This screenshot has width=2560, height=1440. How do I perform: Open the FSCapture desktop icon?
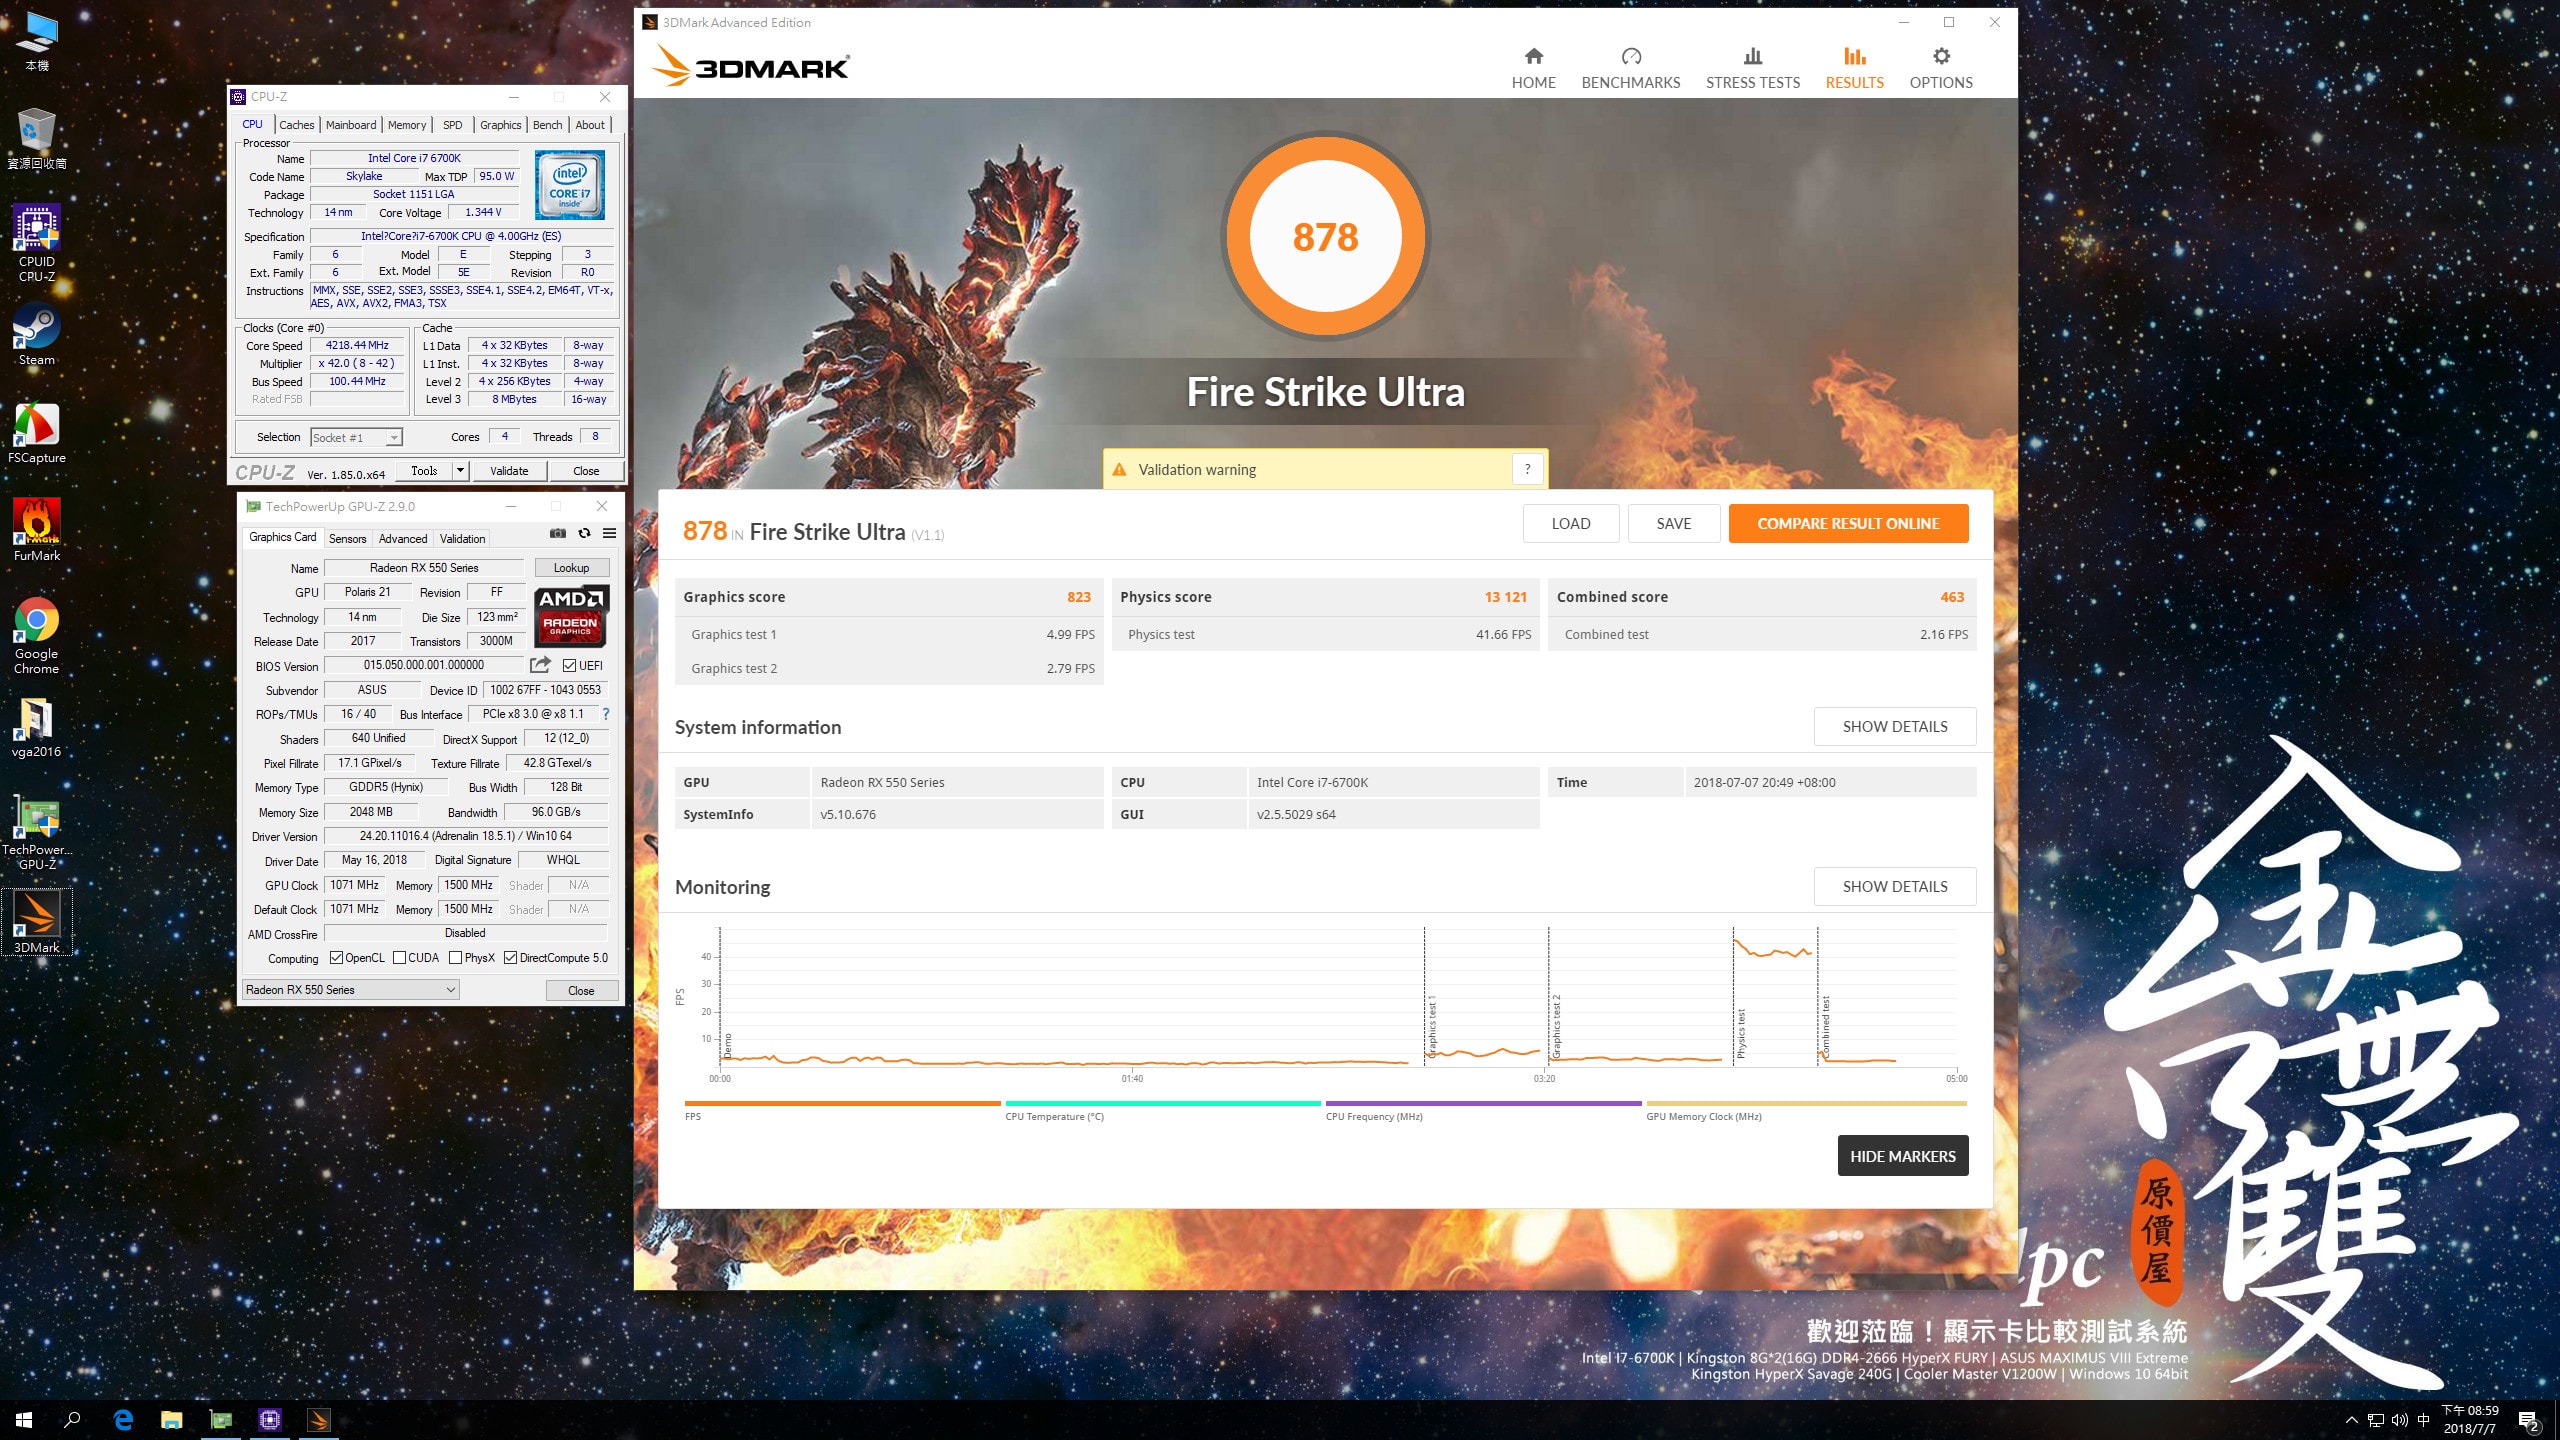click(x=37, y=433)
